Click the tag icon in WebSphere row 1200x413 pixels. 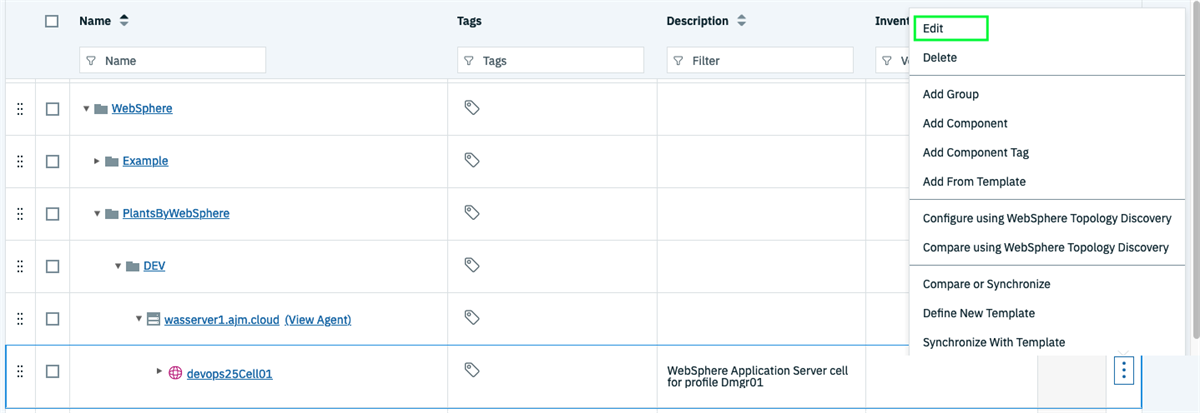[x=473, y=107]
